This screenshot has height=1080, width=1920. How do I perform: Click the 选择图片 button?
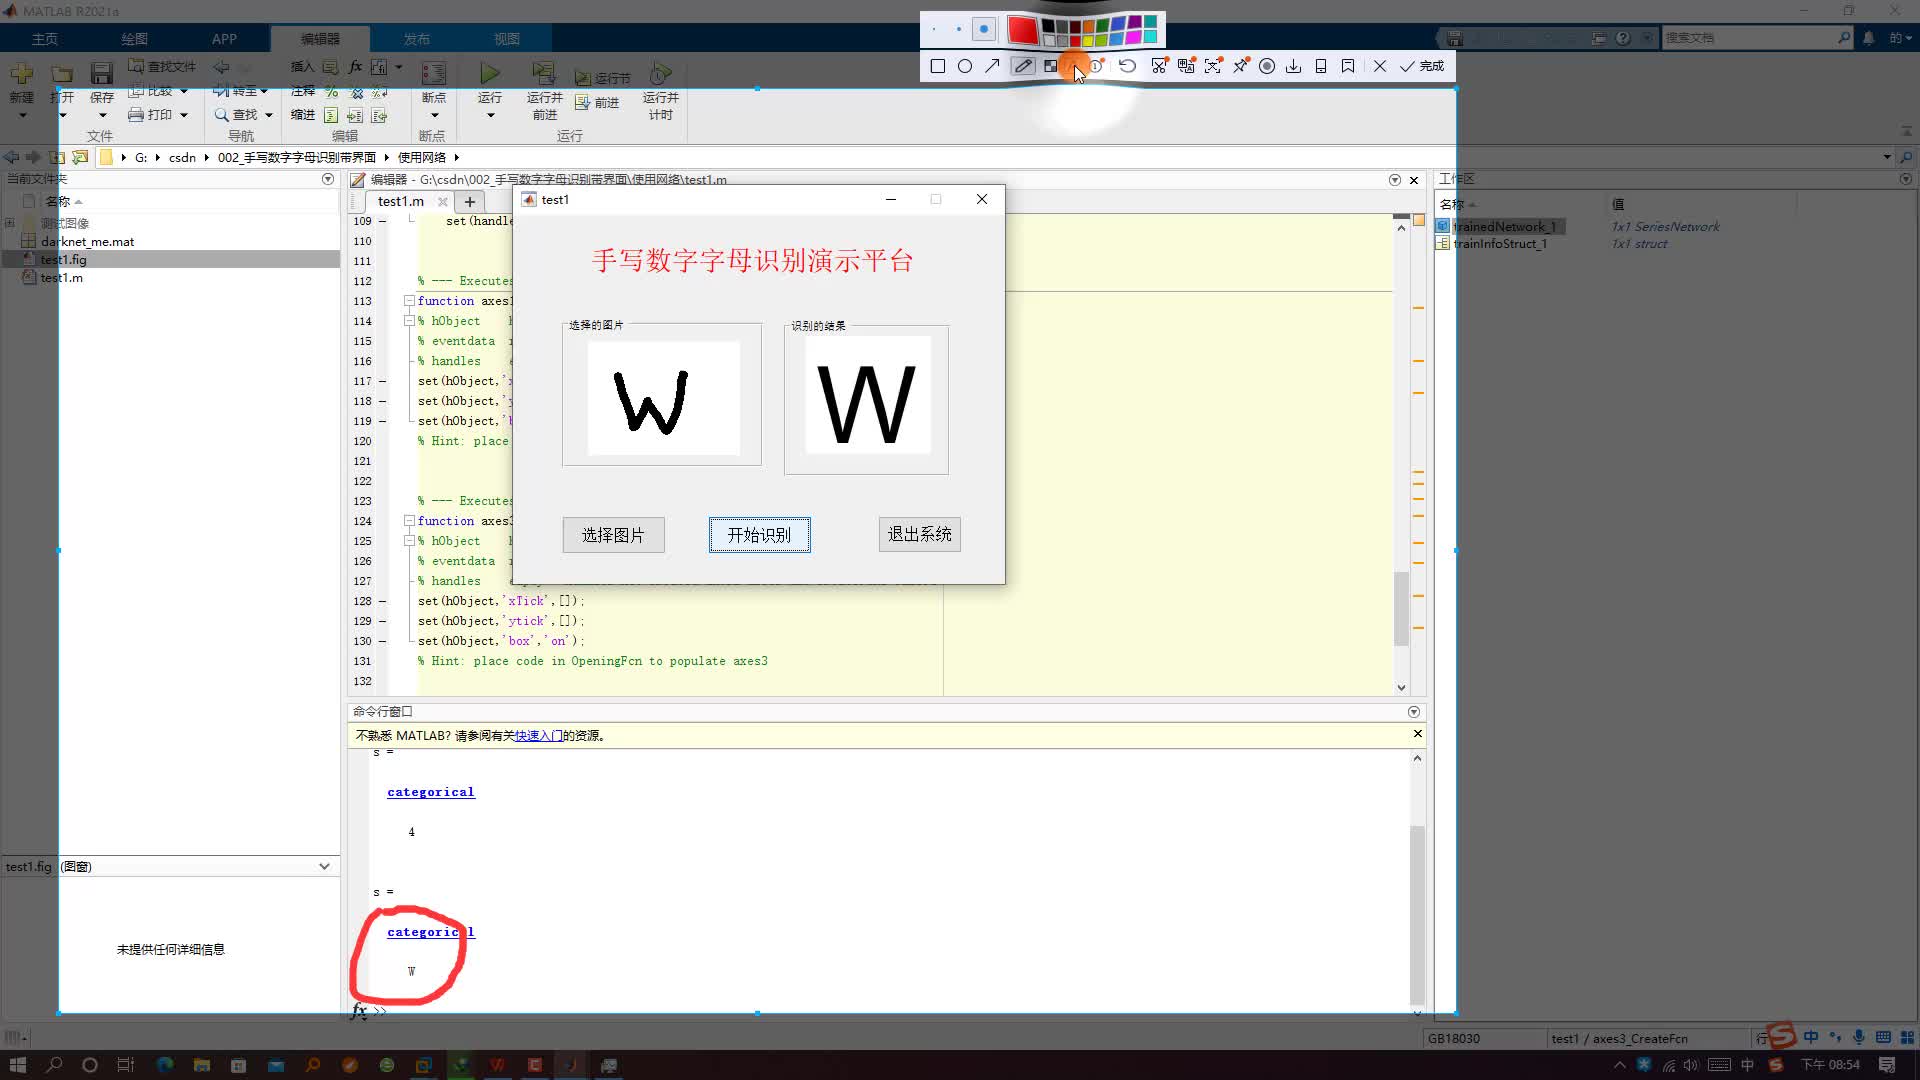[x=613, y=535]
